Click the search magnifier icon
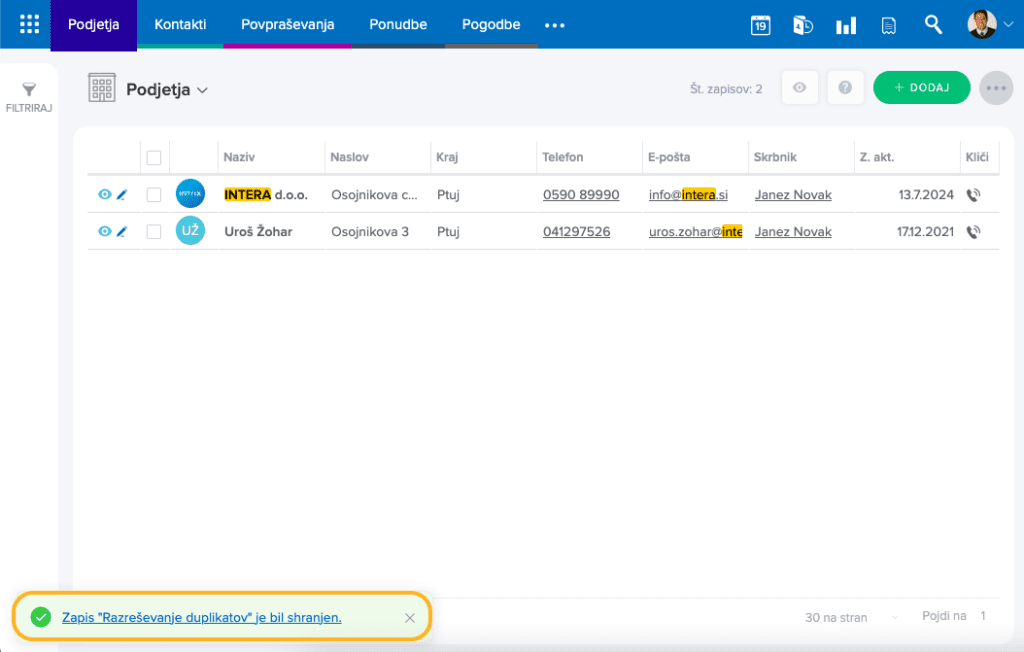 pos(933,25)
